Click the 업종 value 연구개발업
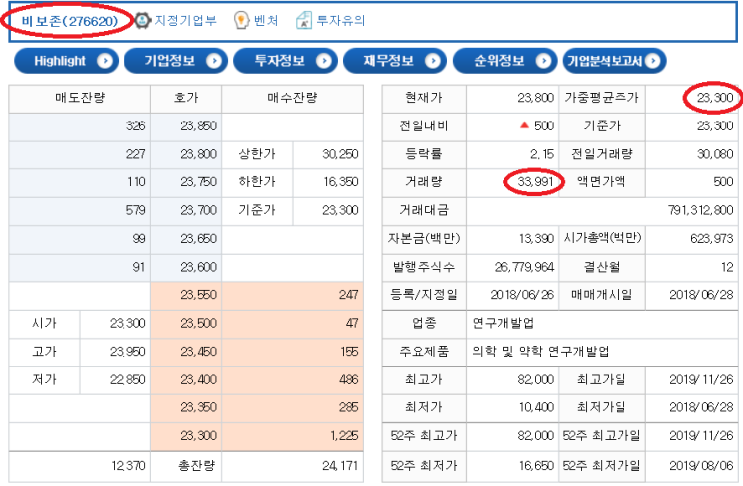Image resolution: width=743 pixels, height=486 pixels. tap(503, 324)
